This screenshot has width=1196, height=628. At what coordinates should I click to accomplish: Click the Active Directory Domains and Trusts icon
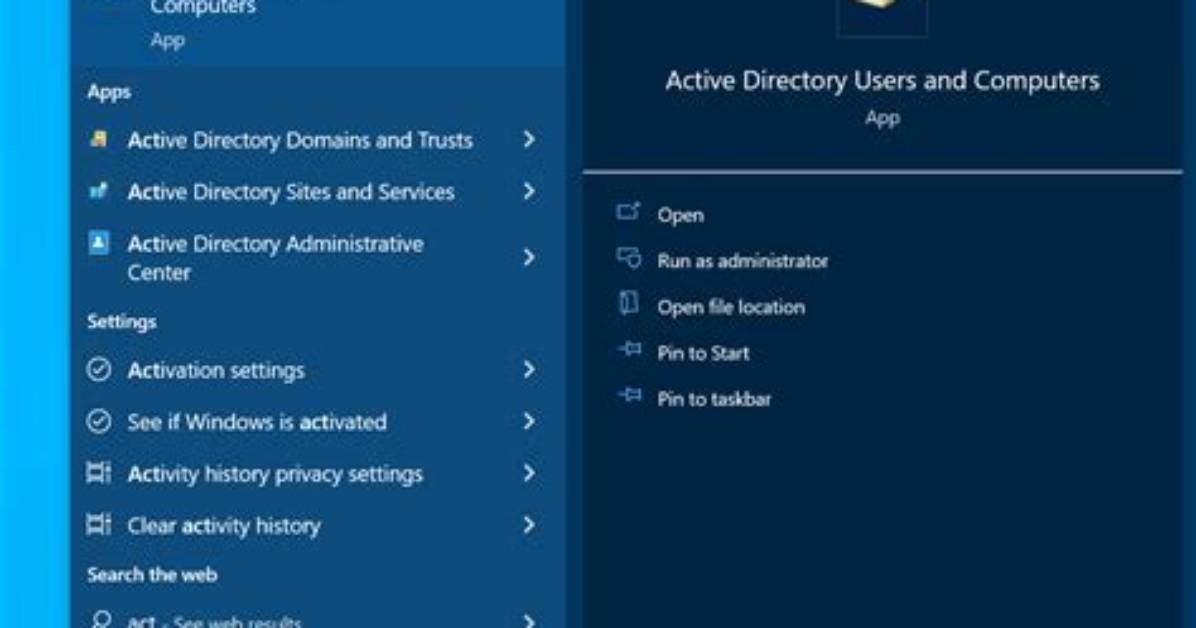(x=98, y=140)
